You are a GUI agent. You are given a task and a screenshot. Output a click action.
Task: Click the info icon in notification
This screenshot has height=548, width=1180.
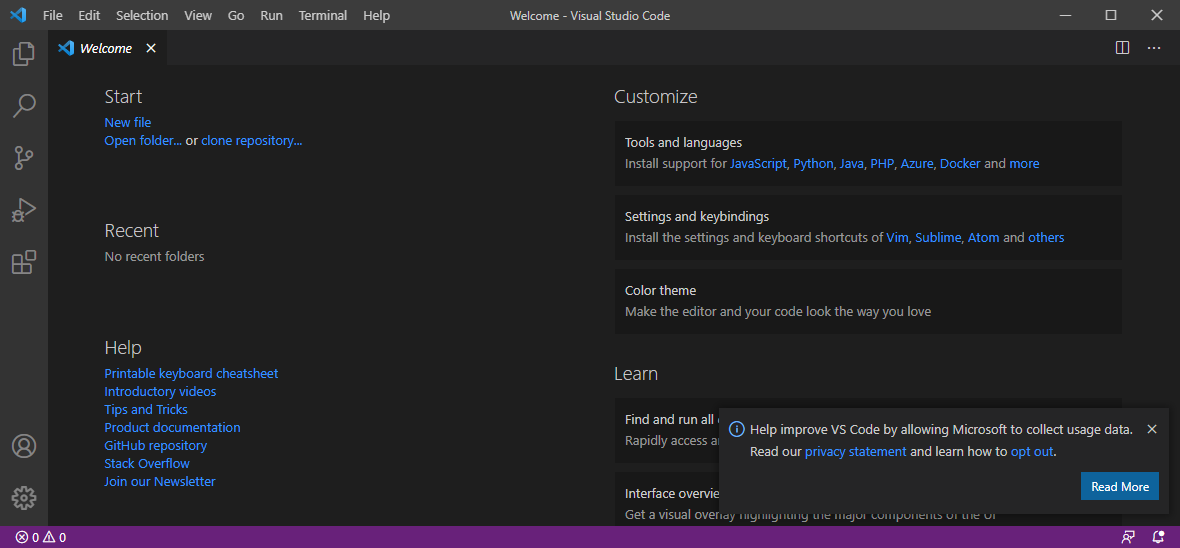(737, 429)
